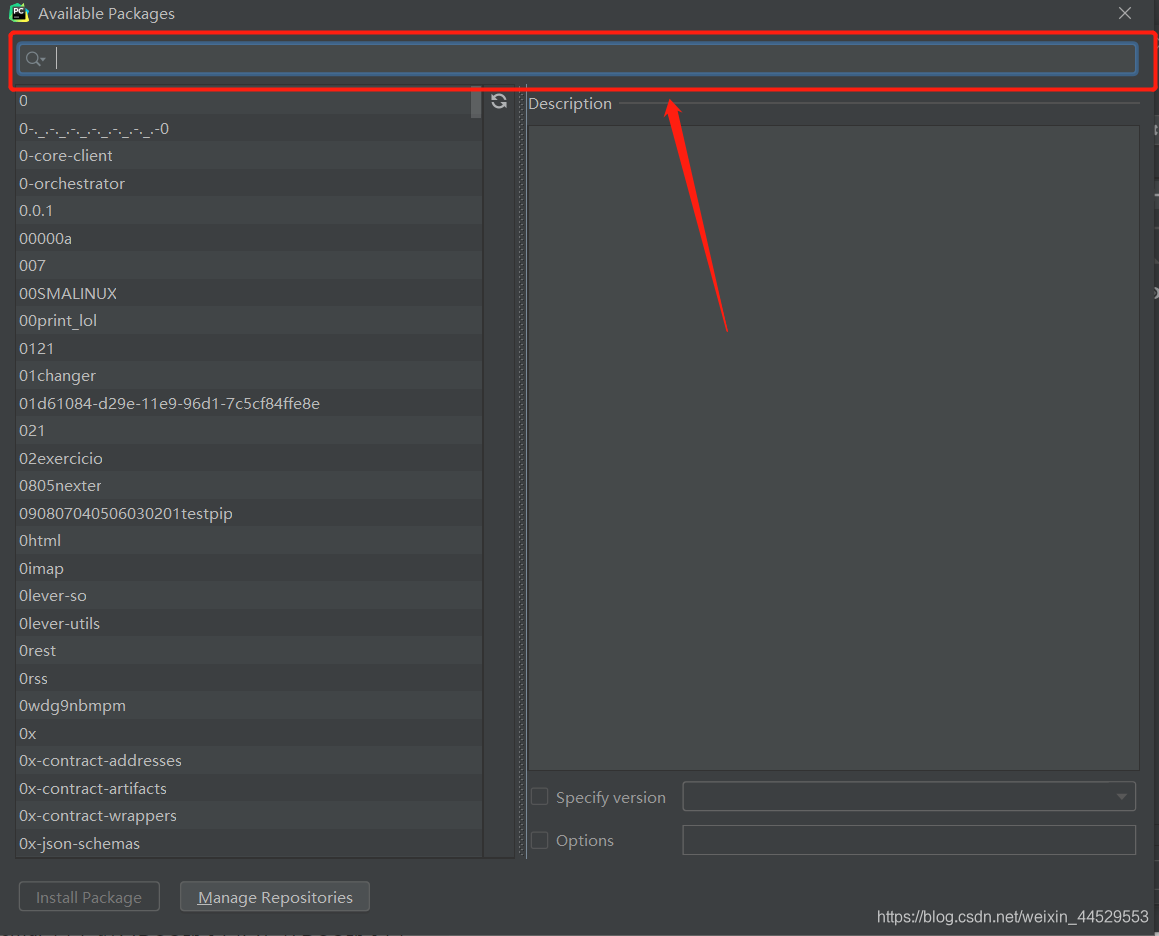Select package 02exercicio
The image size is (1159, 936).
249,458
